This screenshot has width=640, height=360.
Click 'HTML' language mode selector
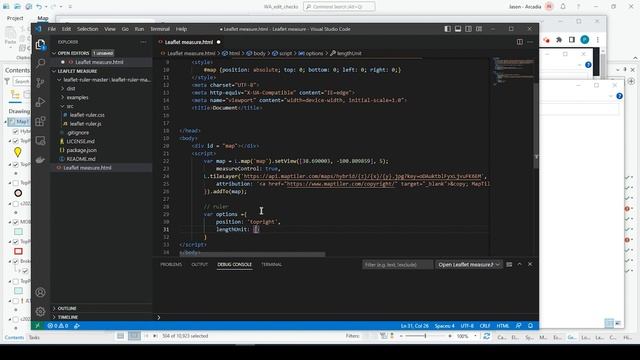[503, 326]
